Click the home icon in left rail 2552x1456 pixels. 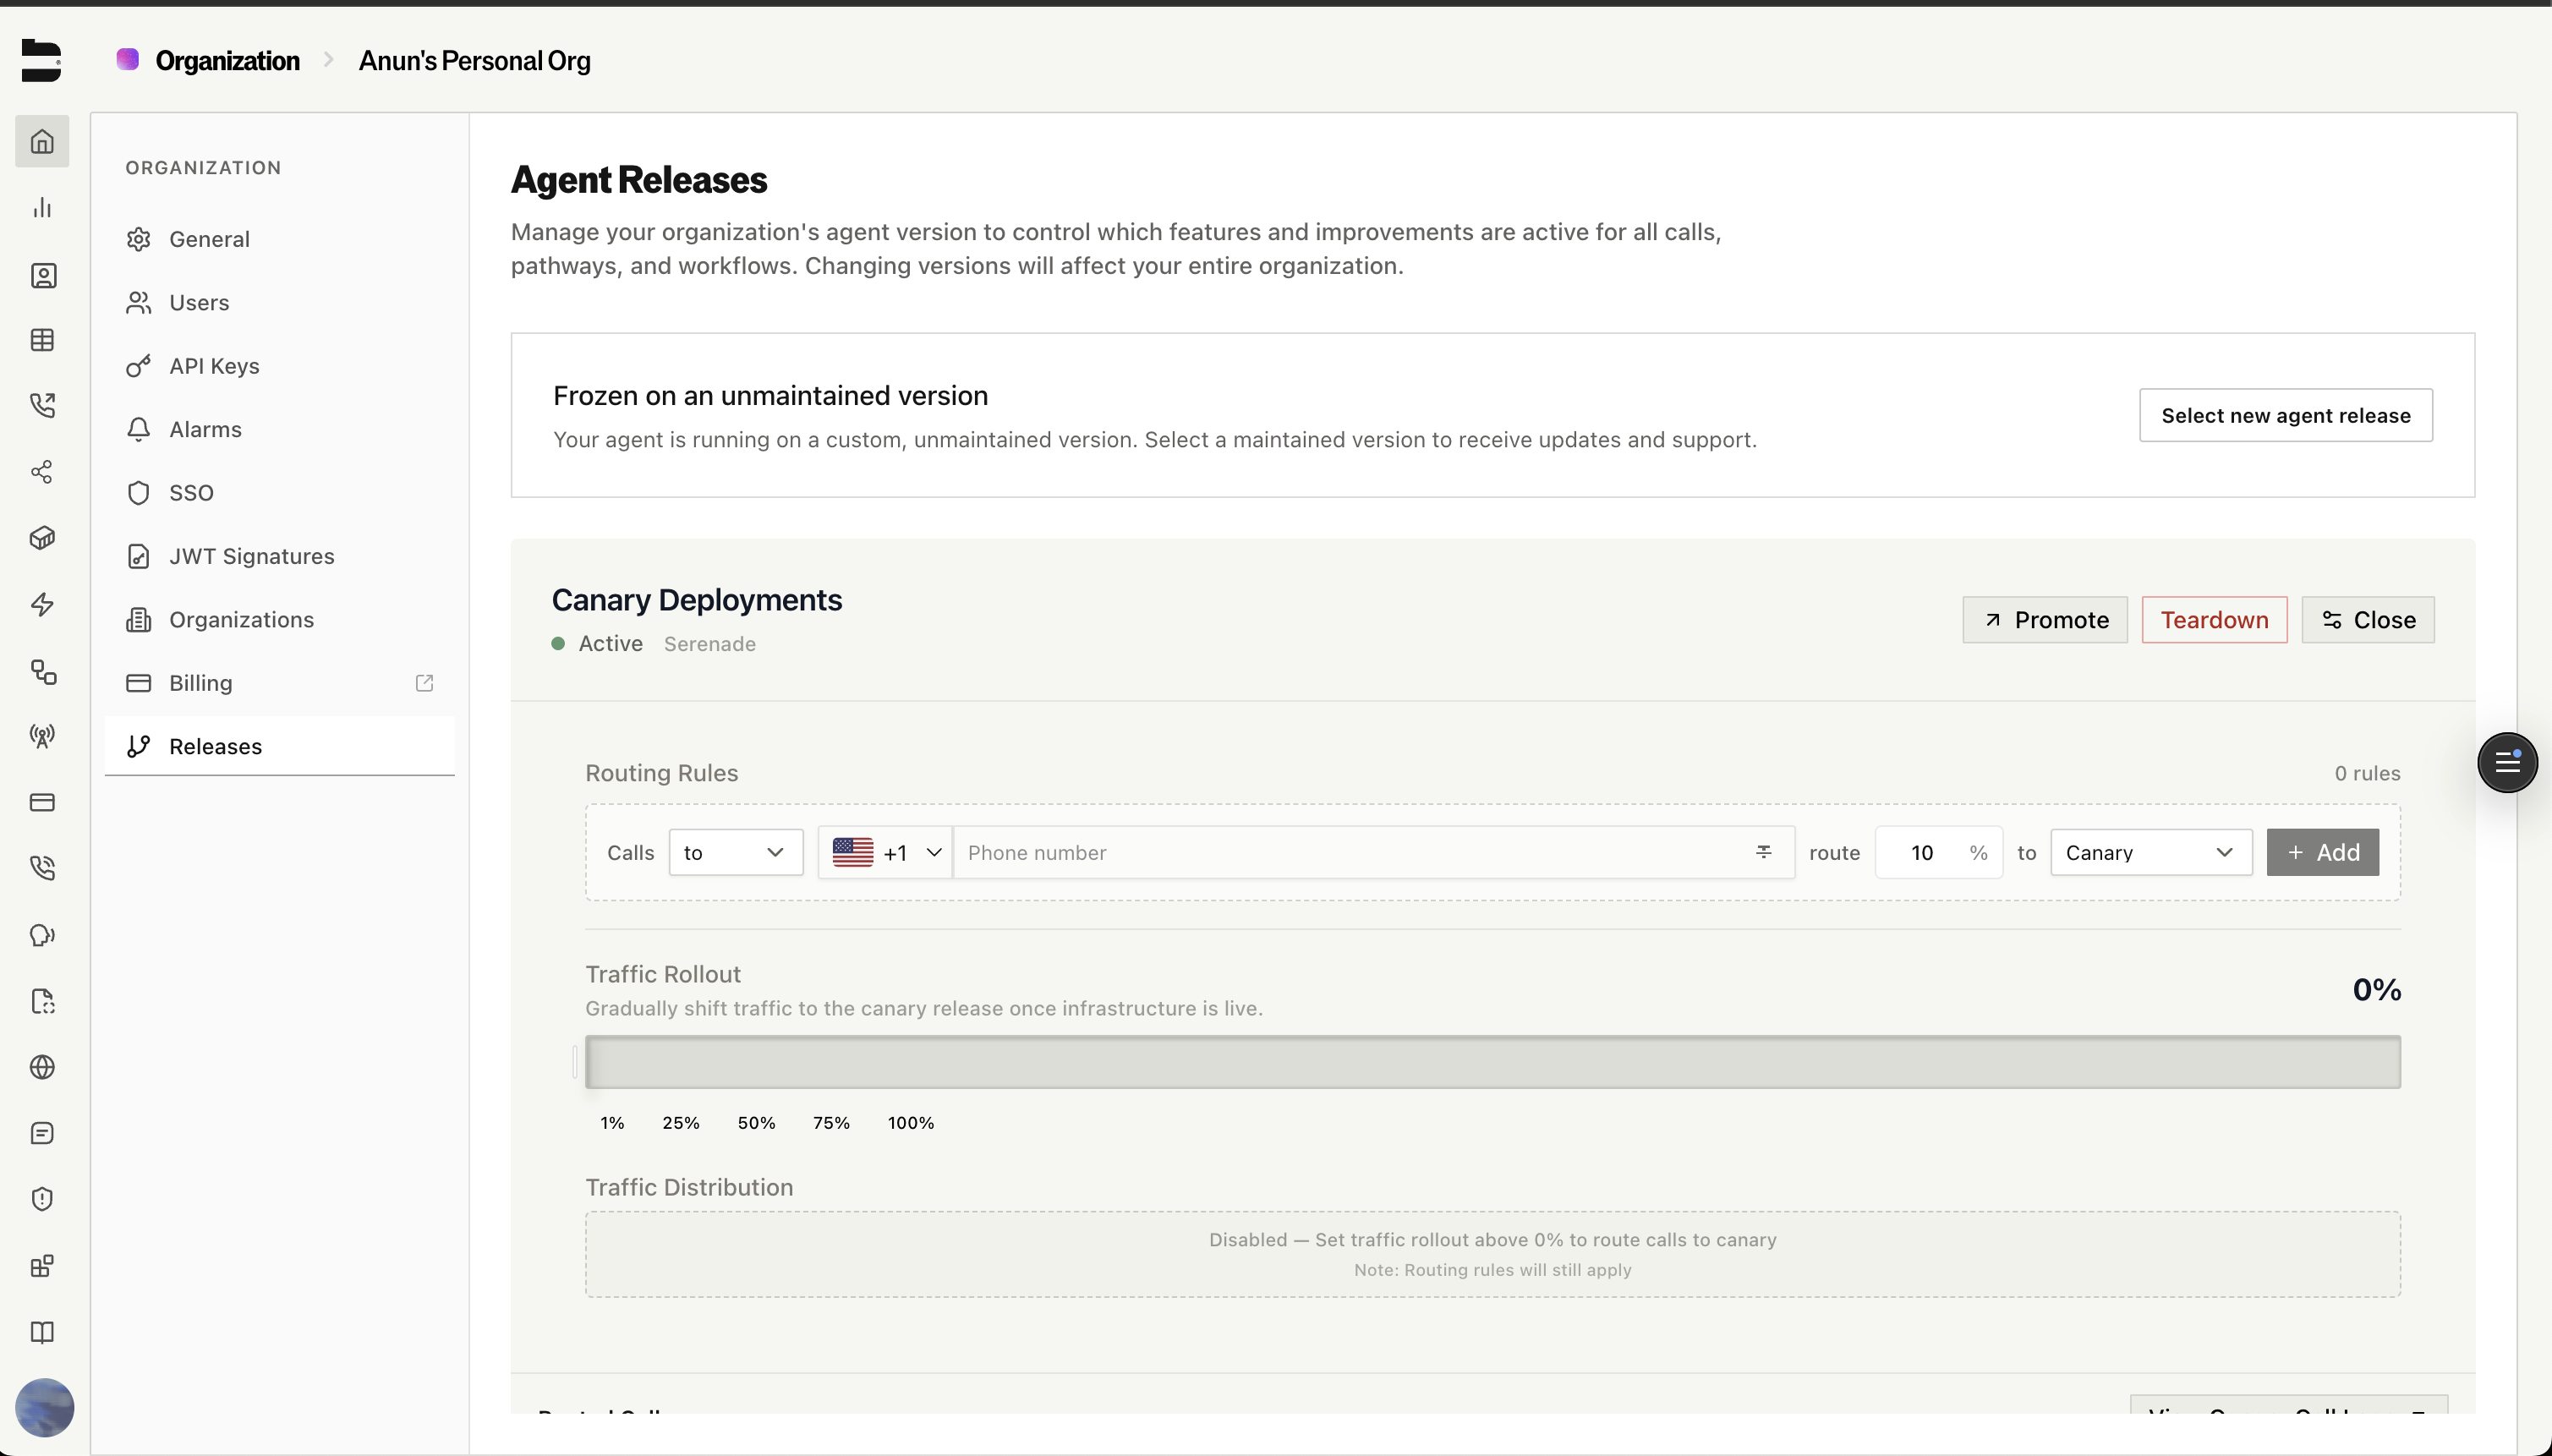42,141
